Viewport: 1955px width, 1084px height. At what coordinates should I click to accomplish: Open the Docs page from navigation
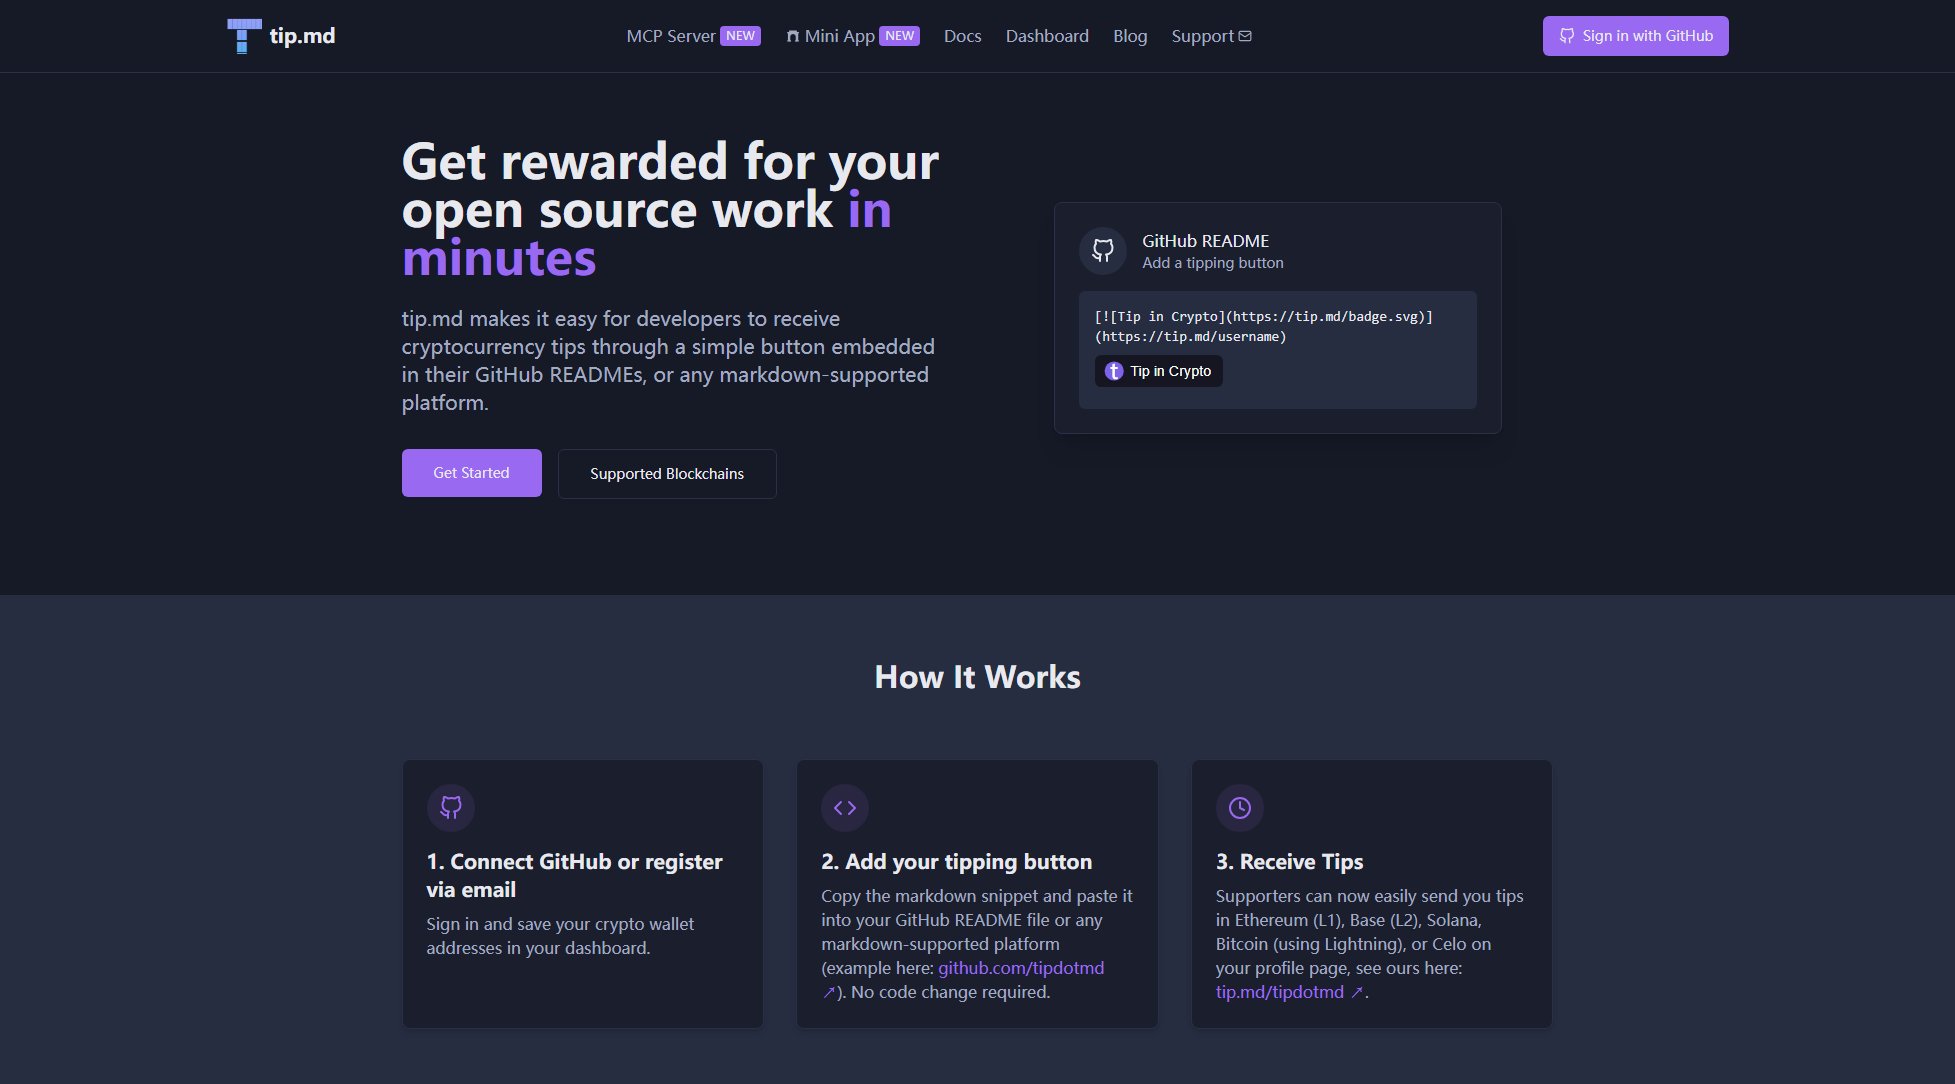962,36
